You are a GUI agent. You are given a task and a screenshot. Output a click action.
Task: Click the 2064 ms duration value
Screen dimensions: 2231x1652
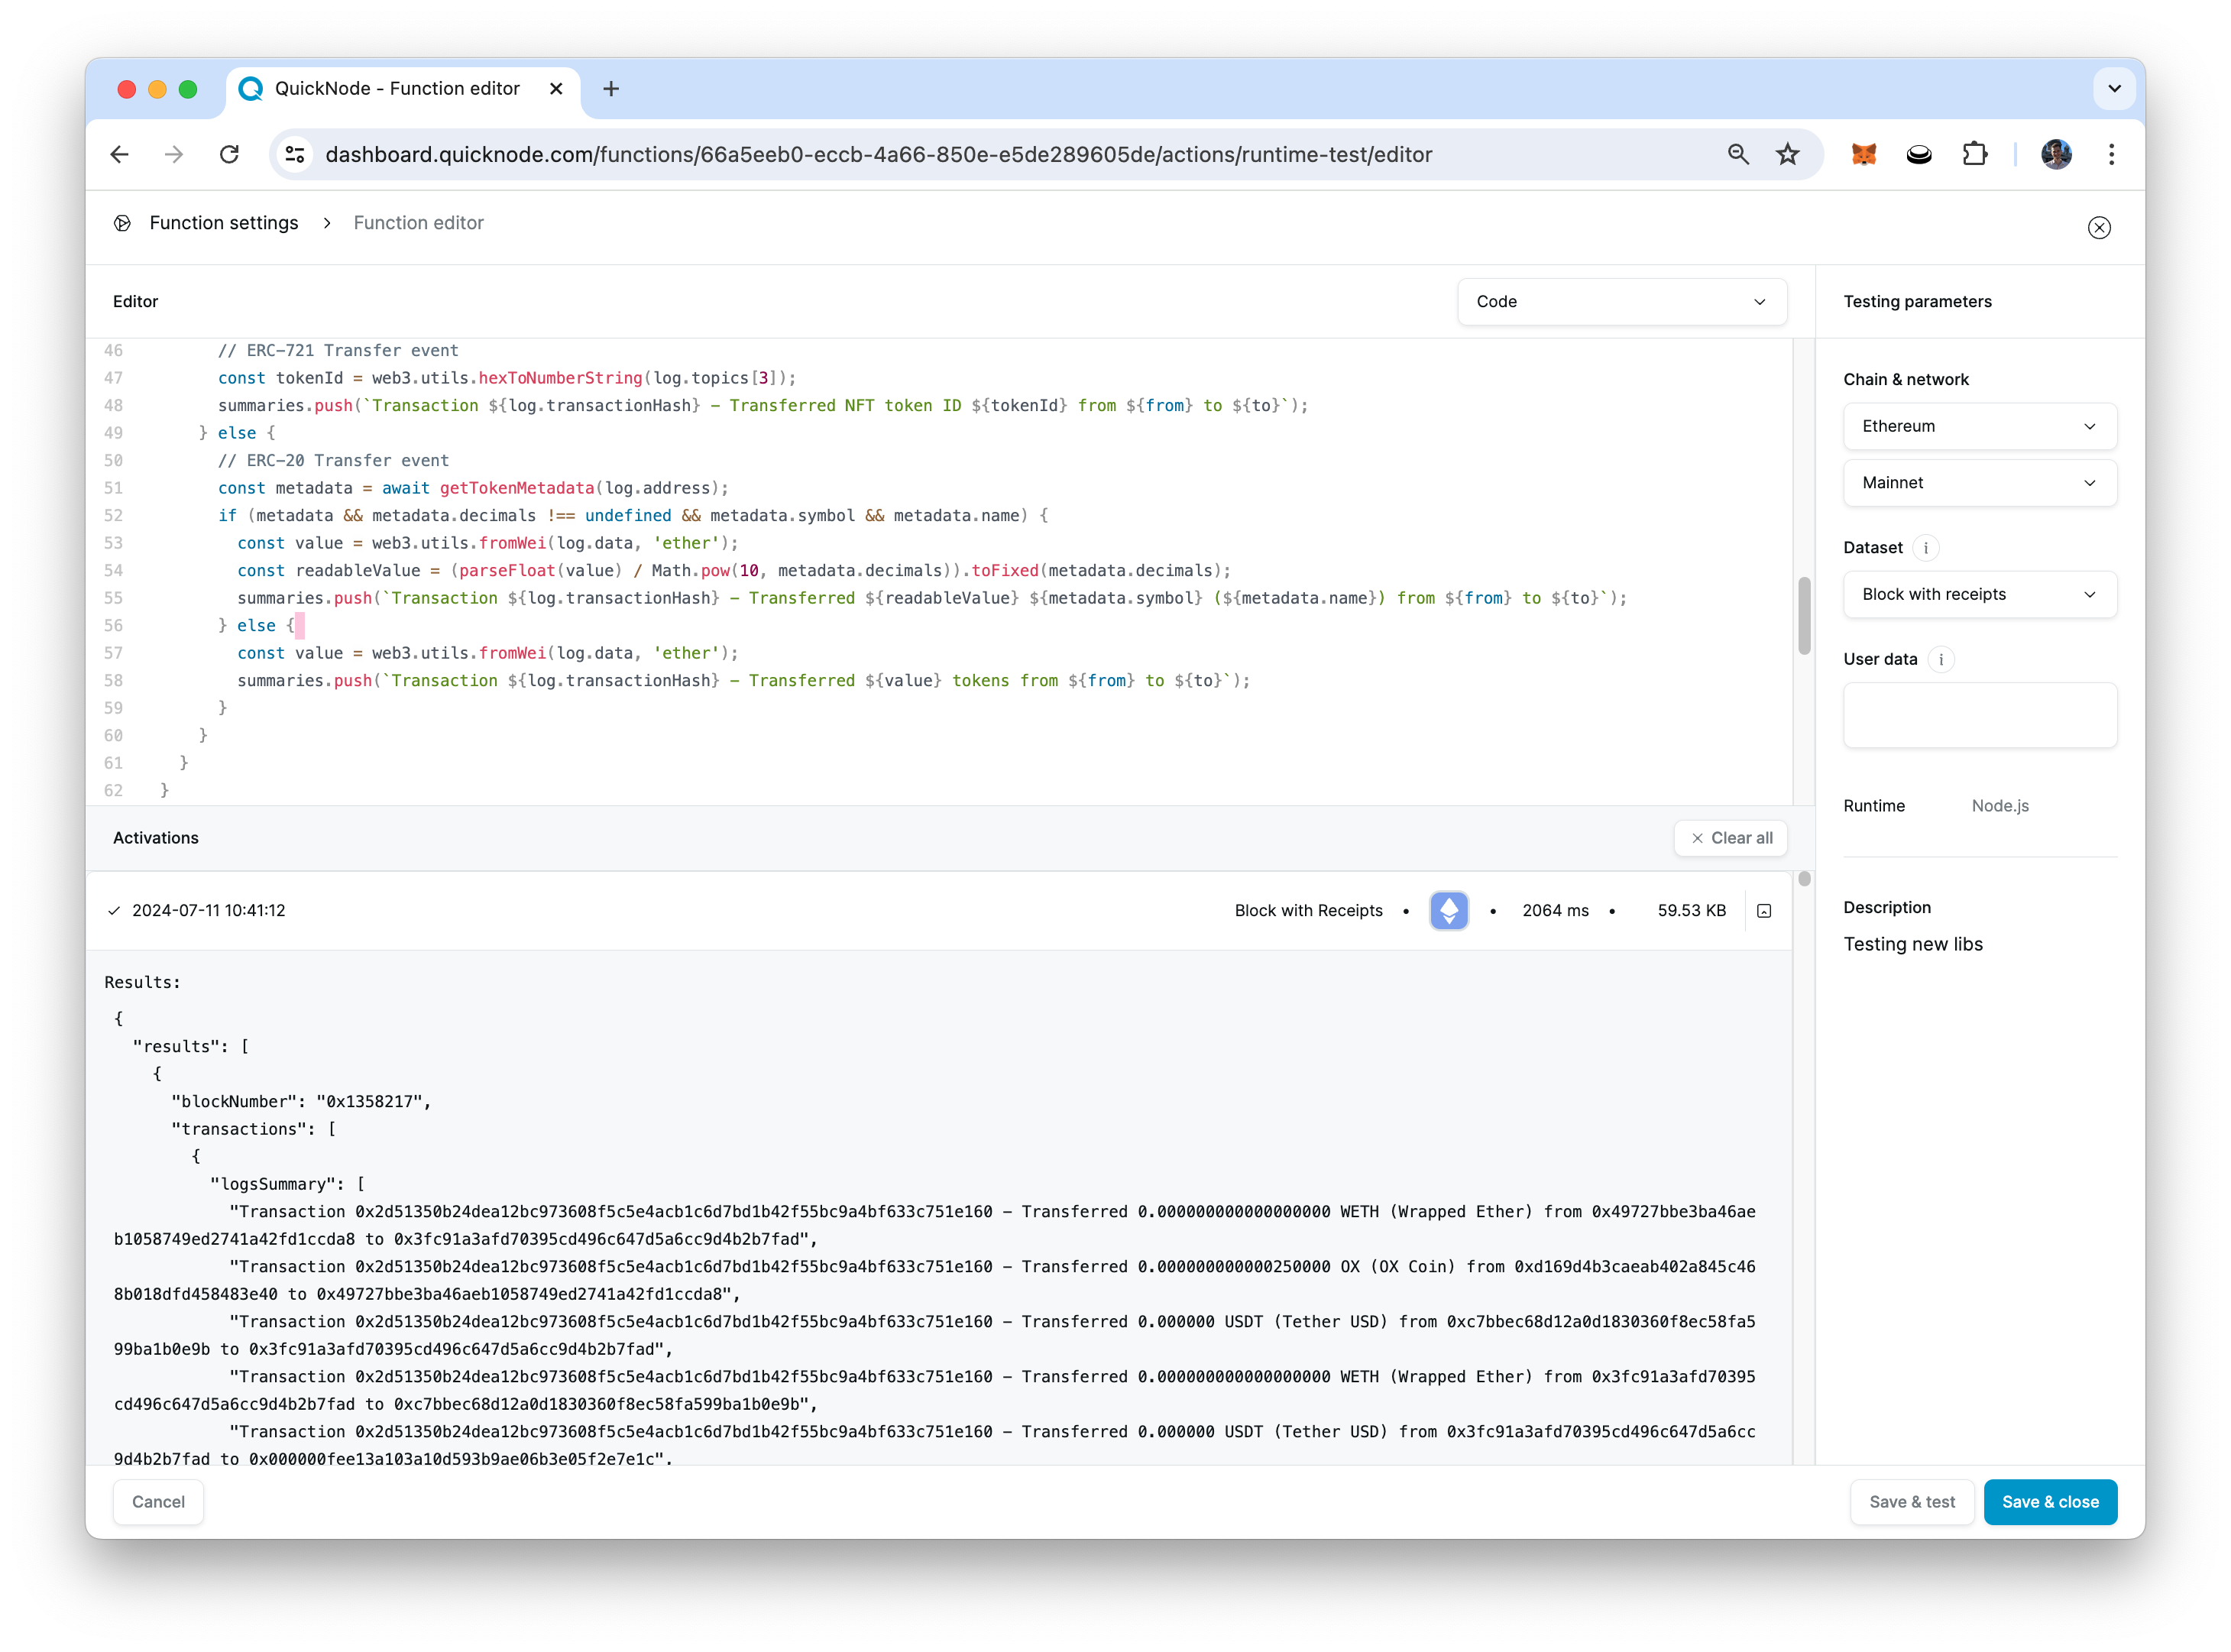[1555, 911]
